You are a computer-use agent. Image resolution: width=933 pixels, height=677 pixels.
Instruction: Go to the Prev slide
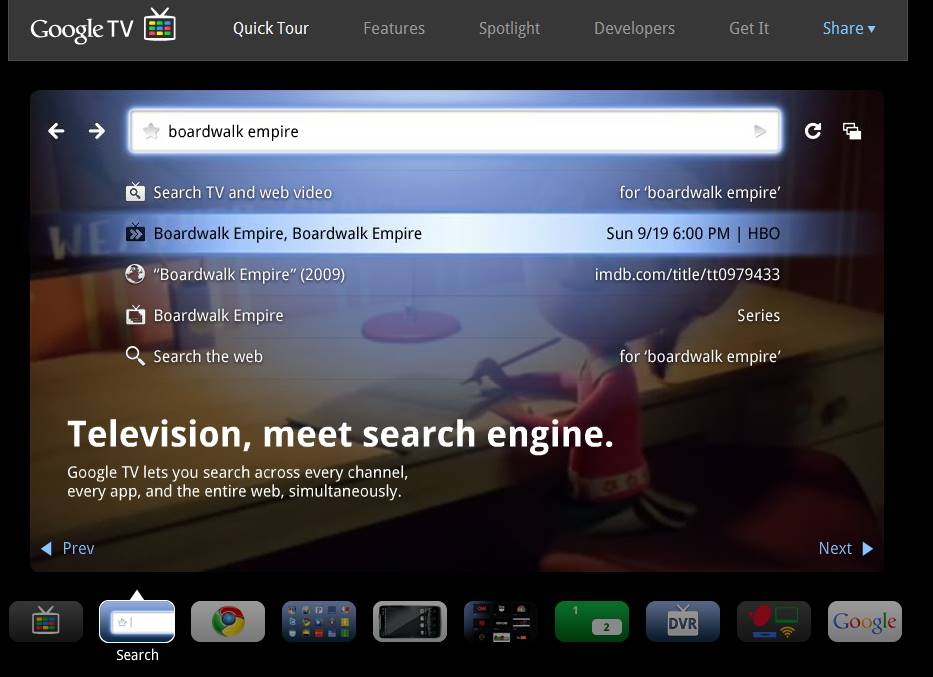pyautogui.click(x=67, y=548)
